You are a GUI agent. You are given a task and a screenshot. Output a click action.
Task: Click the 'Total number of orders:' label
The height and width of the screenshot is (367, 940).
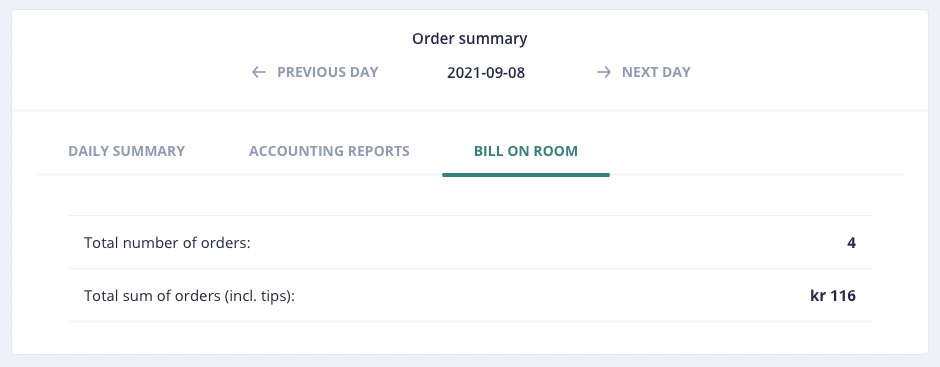[x=167, y=243]
